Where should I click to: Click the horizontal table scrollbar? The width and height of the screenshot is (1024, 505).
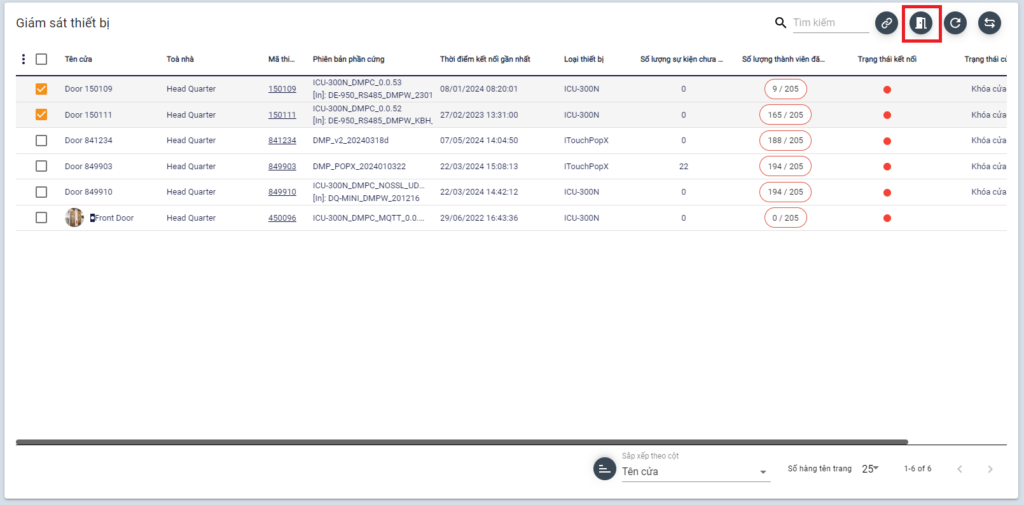462,441
